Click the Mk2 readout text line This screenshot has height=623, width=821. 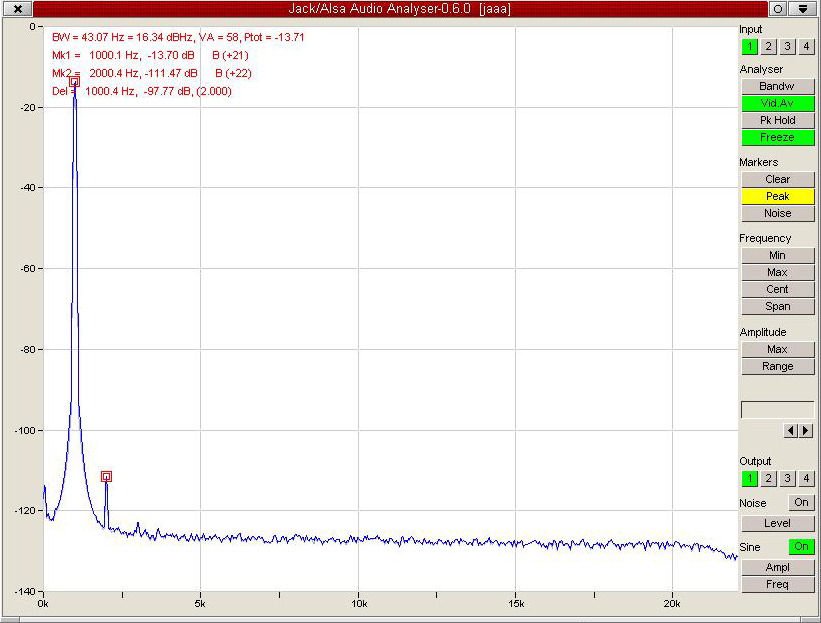click(x=152, y=73)
